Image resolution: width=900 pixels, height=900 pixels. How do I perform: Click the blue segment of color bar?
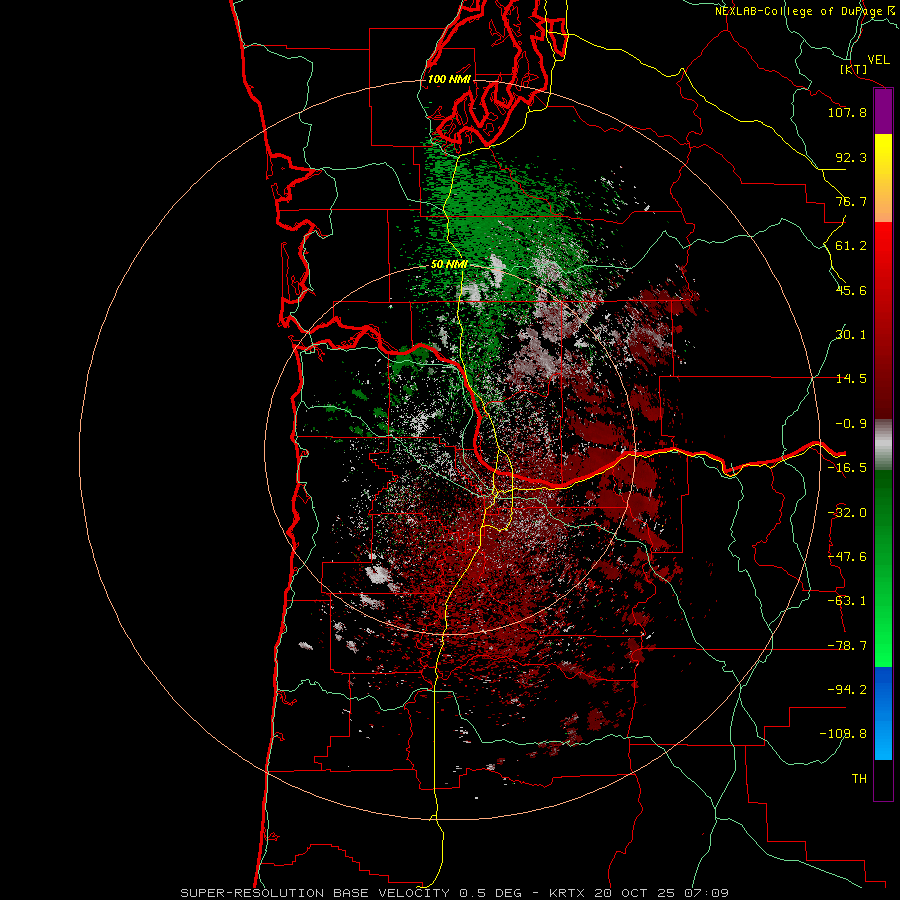click(x=883, y=713)
